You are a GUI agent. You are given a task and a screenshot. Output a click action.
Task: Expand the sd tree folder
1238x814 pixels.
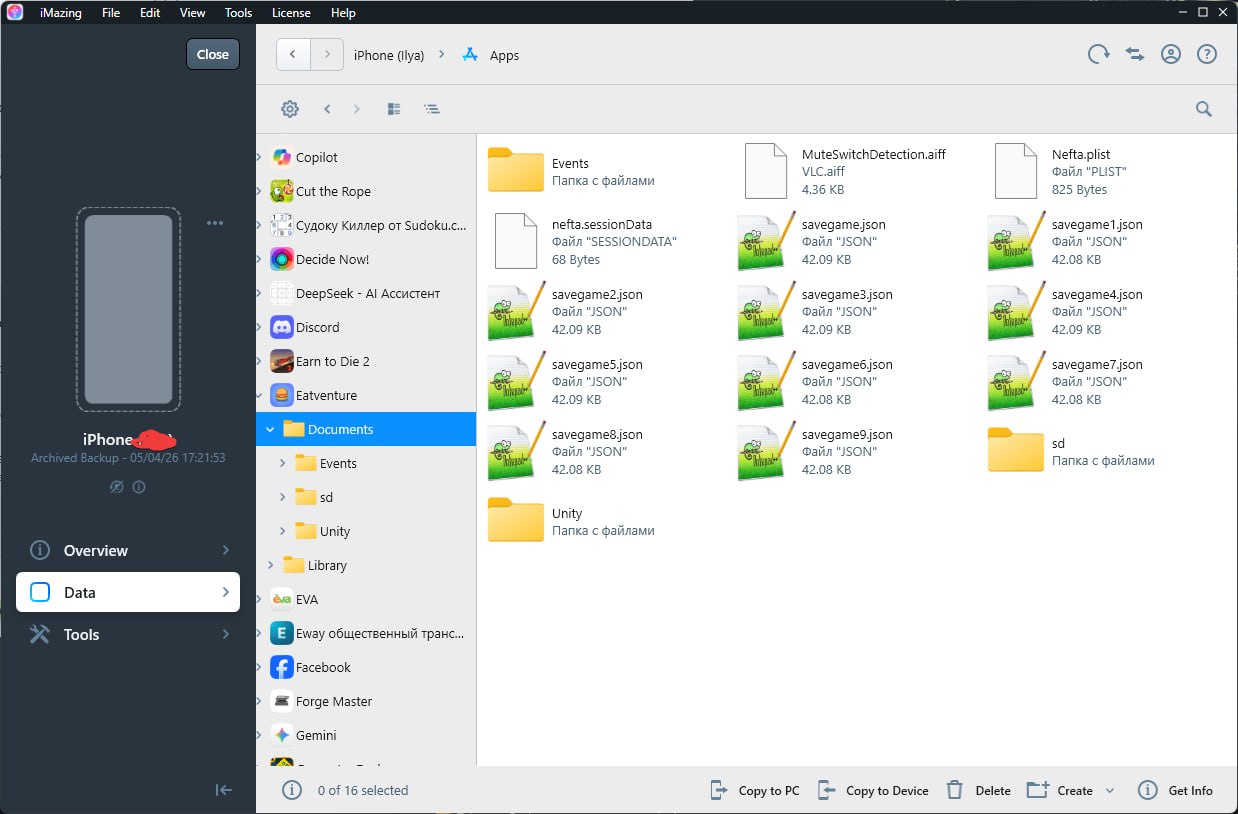click(283, 497)
